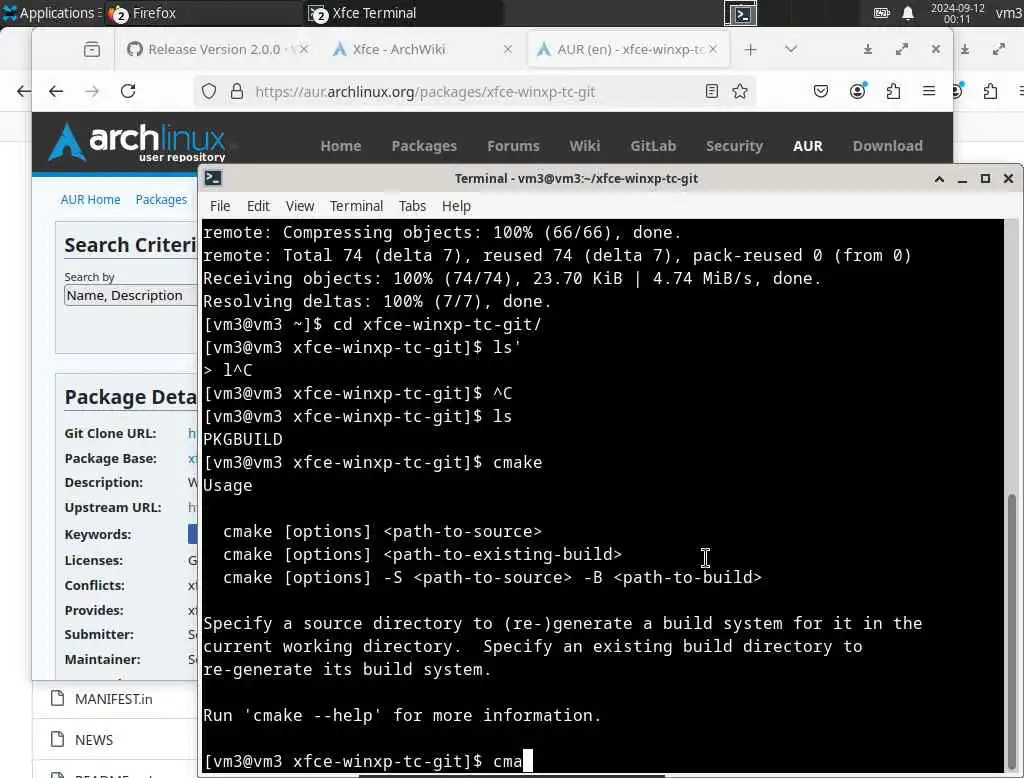
Task: Open the Firefox hamburger application menu
Action: click(x=929, y=91)
